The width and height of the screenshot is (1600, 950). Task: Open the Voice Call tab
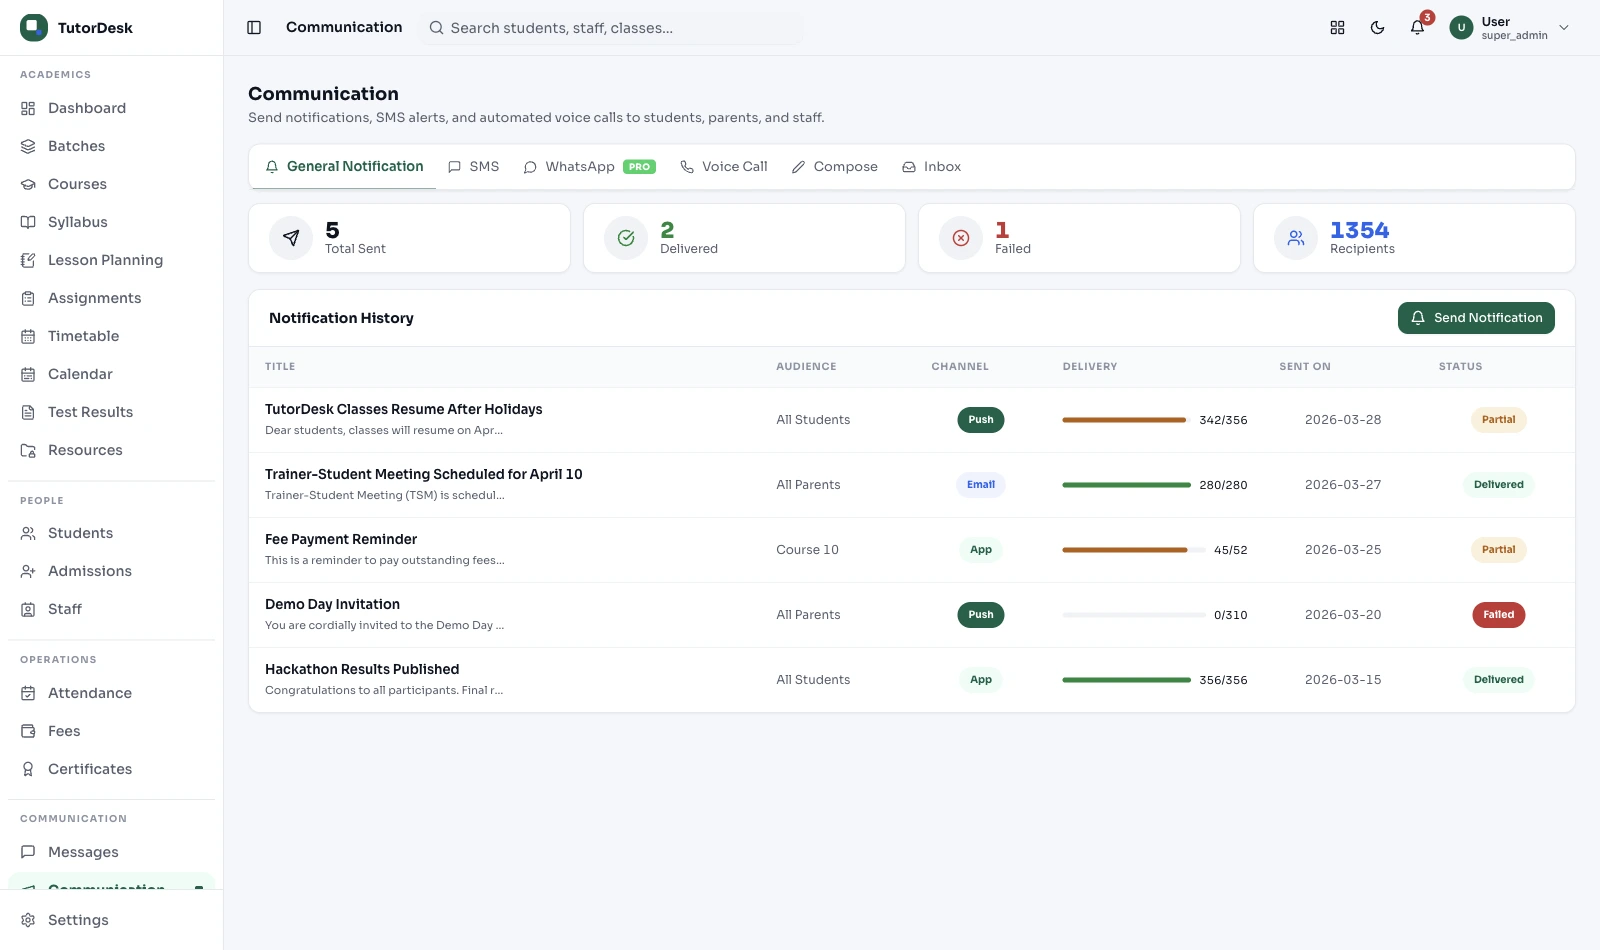click(724, 167)
